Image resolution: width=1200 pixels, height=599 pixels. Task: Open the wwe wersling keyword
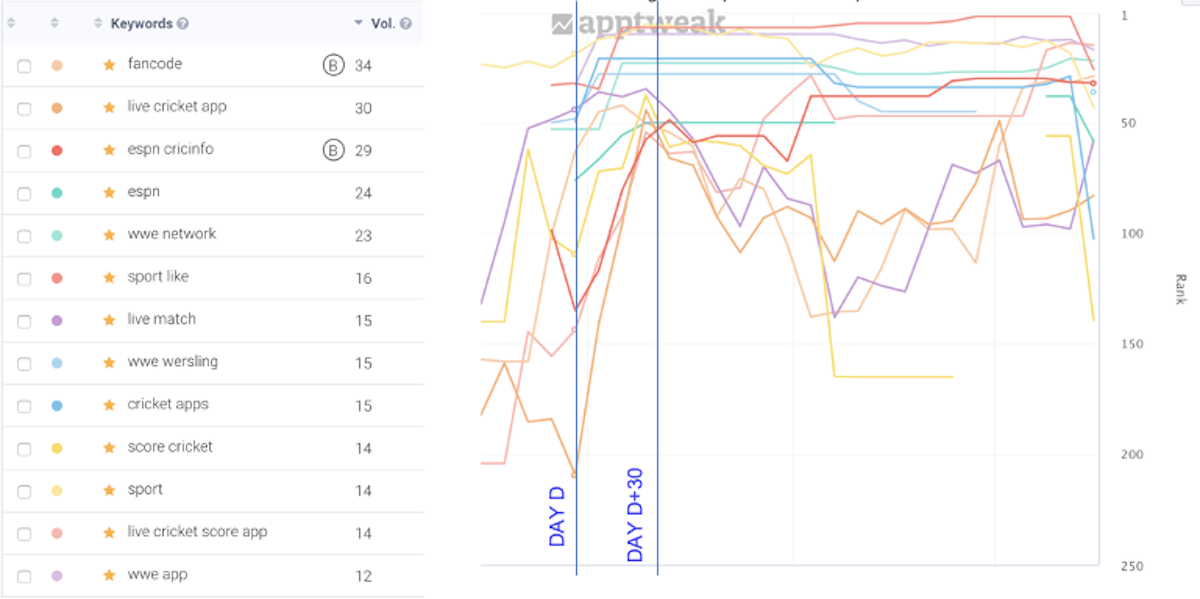(172, 362)
